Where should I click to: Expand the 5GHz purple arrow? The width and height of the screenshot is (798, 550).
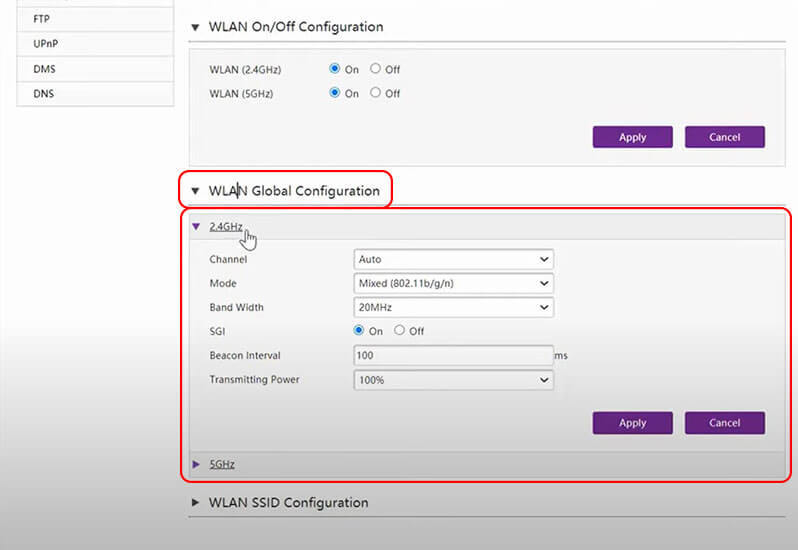(196, 465)
